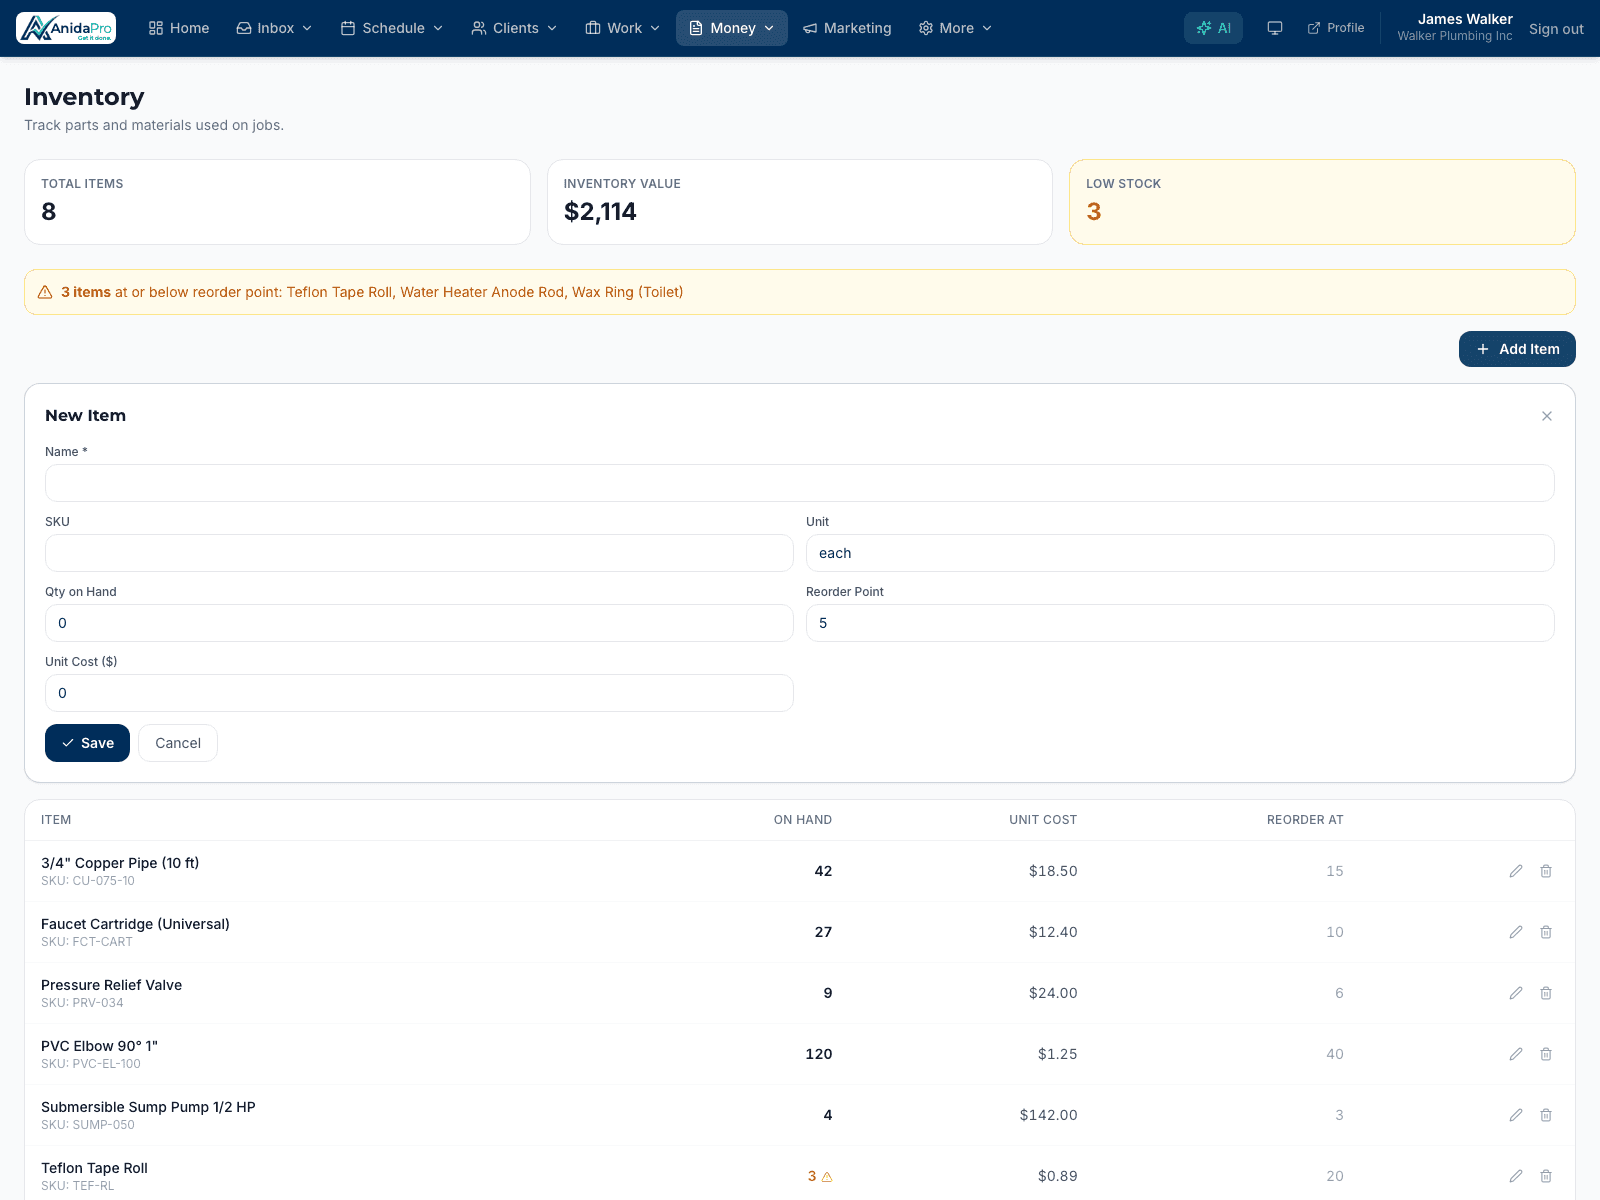Image resolution: width=1600 pixels, height=1200 pixels.
Task: Click the monitor display icon
Action: click(x=1275, y=28)
